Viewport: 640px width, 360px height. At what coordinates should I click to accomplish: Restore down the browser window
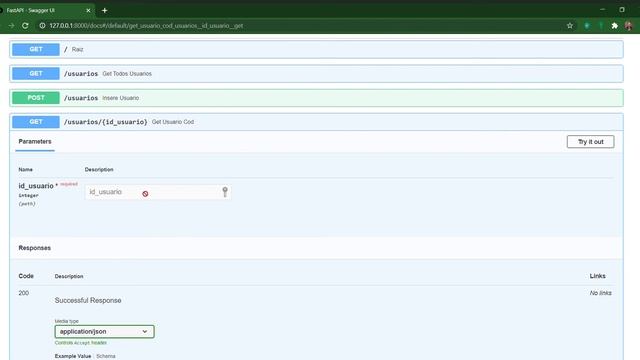(622, 9)
